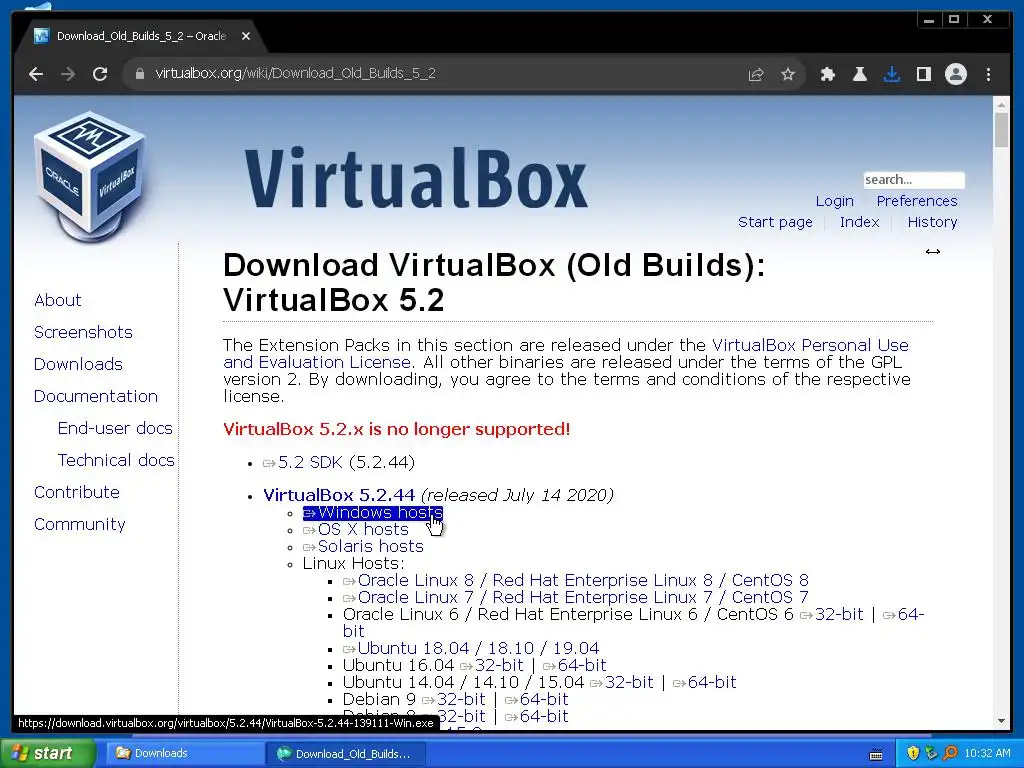Open the user profile avatar
Screen dimensions: 1024x768
click(x=955, y=74)
